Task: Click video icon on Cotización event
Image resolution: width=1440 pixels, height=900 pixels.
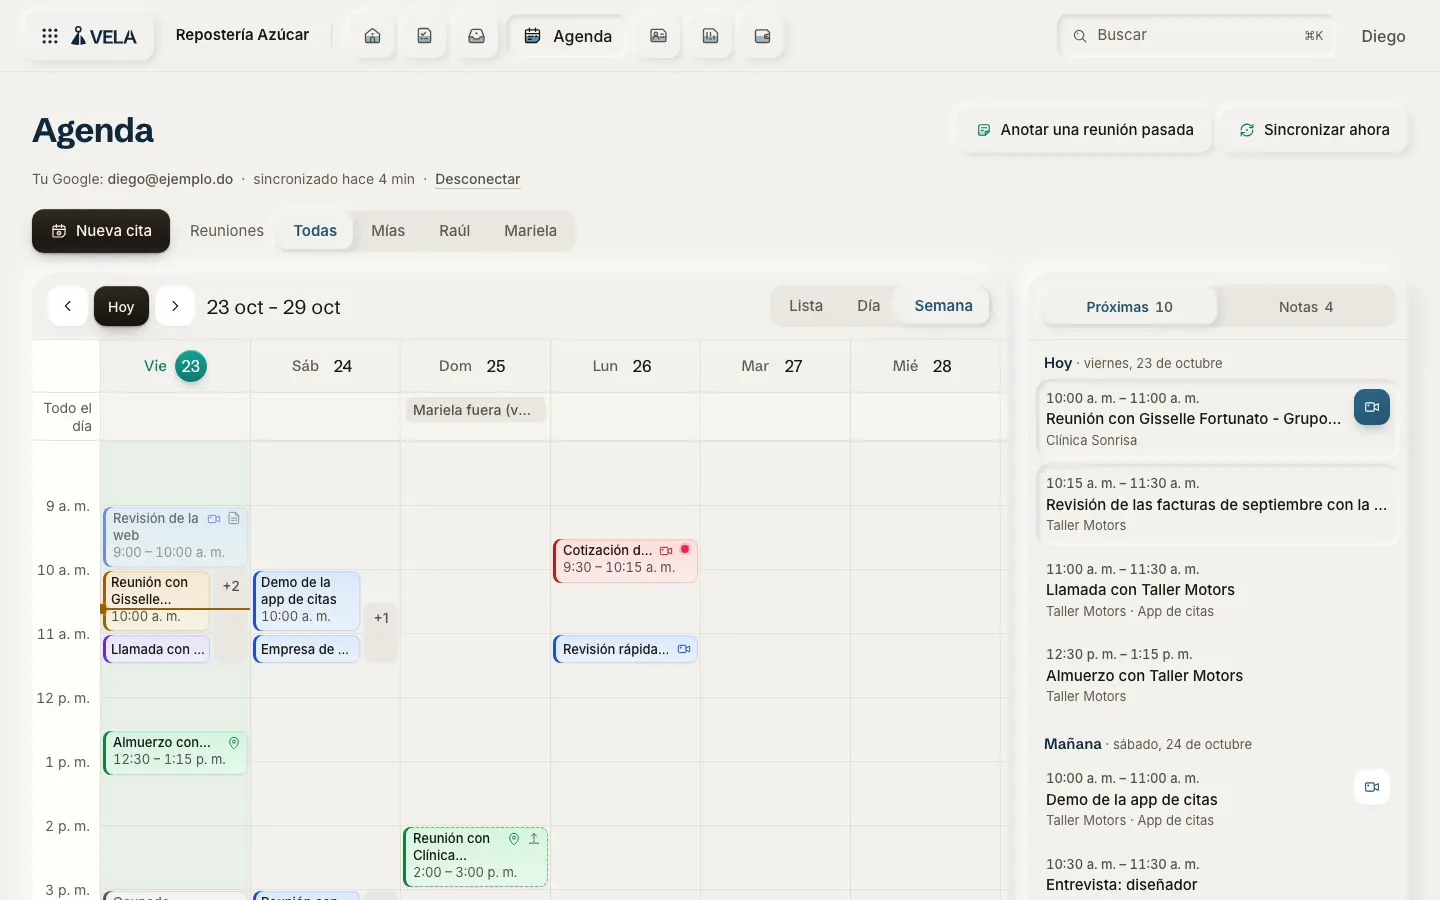Action: (x=666, y=551)
